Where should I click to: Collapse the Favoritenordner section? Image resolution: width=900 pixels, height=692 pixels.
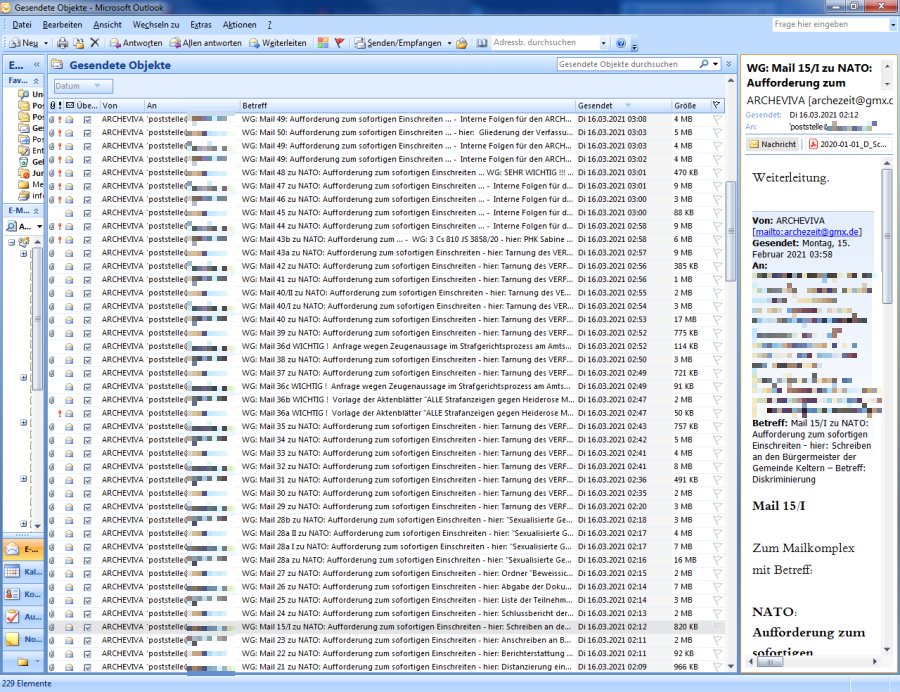point(36,81)
